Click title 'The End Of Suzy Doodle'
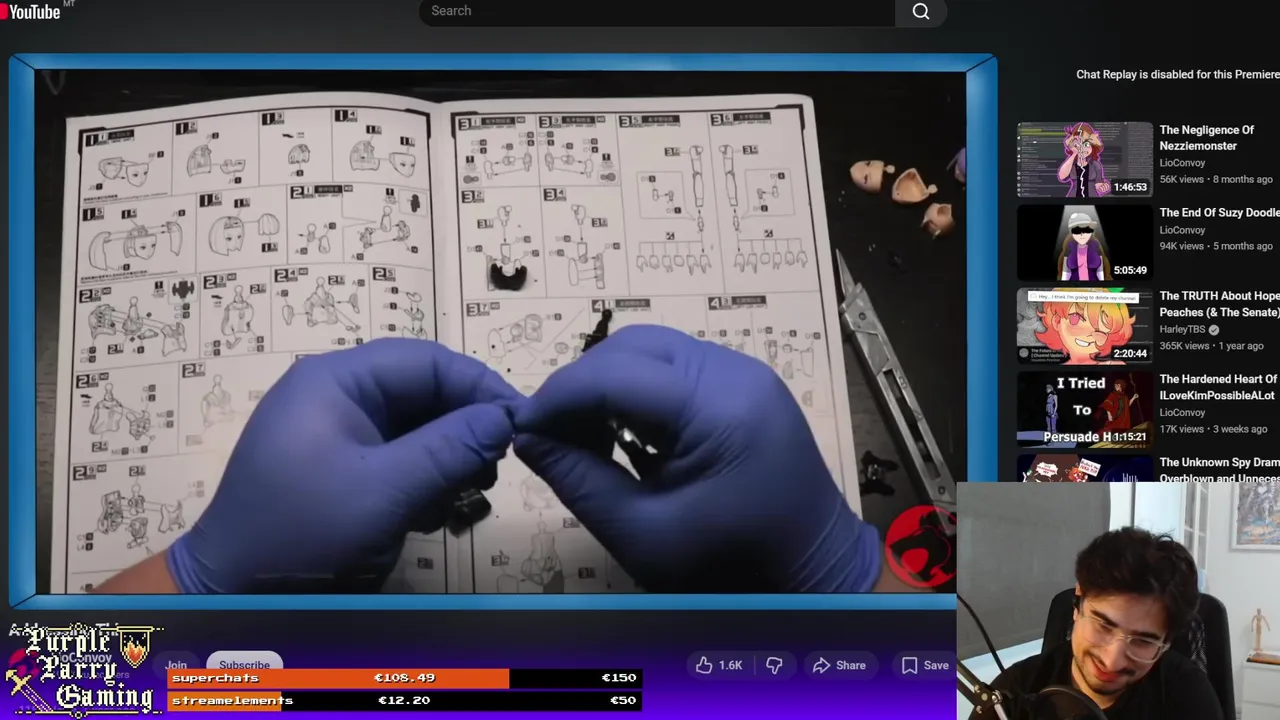 pos(1219,213)
